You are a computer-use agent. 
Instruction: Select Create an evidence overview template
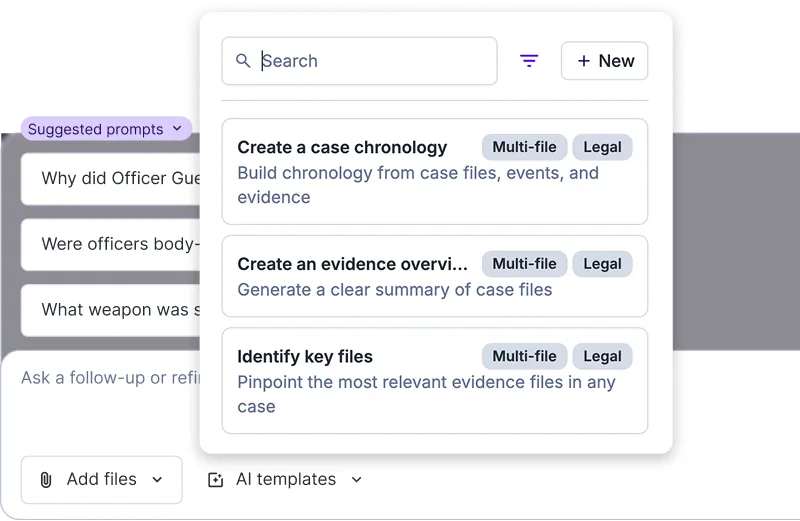(435, 276)
